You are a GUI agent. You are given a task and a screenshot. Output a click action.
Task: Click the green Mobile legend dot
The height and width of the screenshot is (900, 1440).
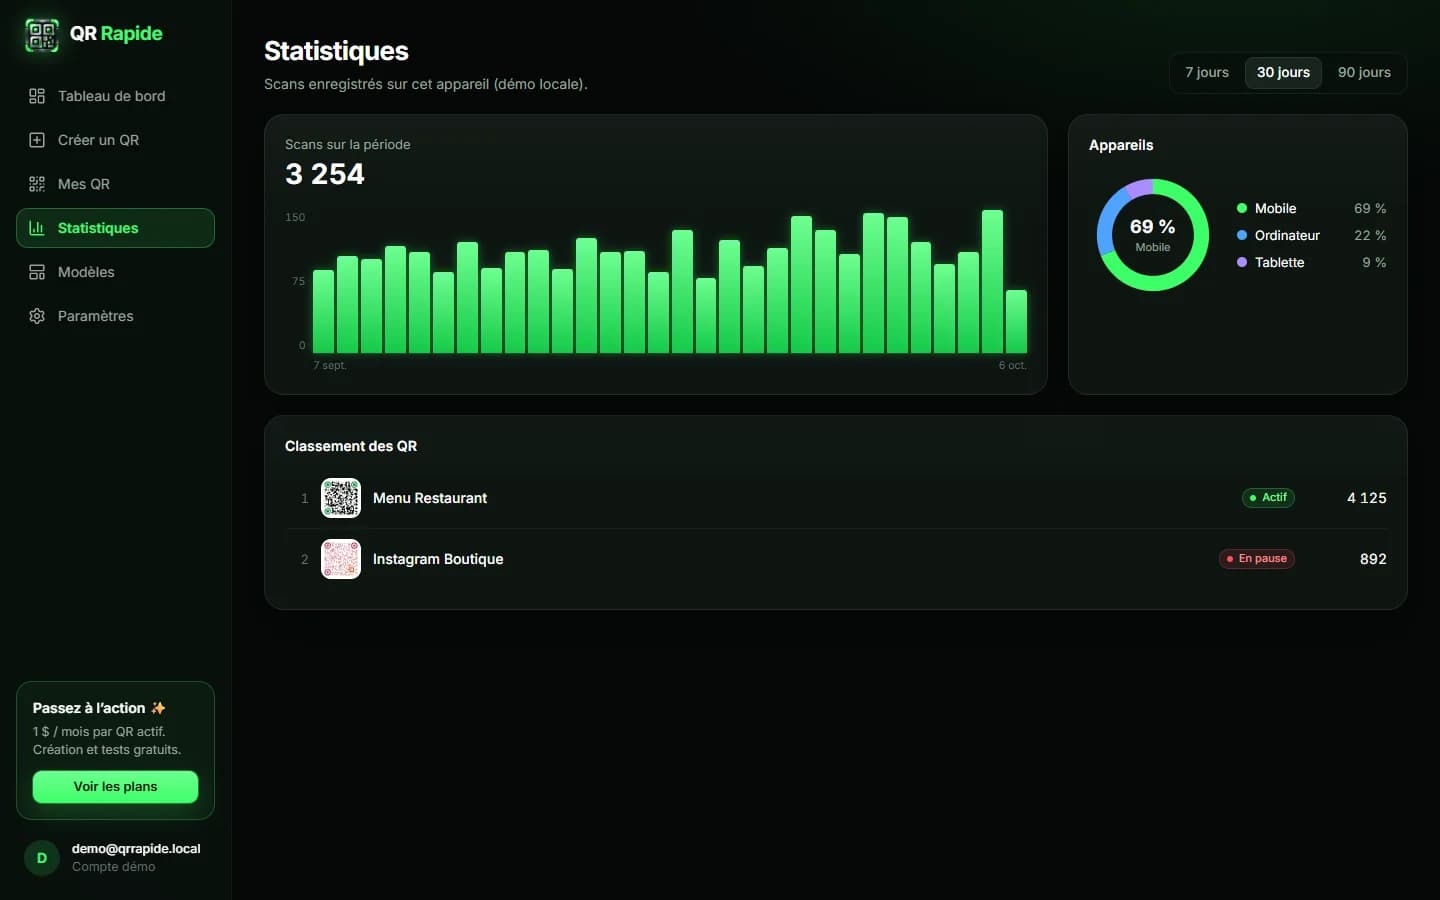tap(1242, 208)
